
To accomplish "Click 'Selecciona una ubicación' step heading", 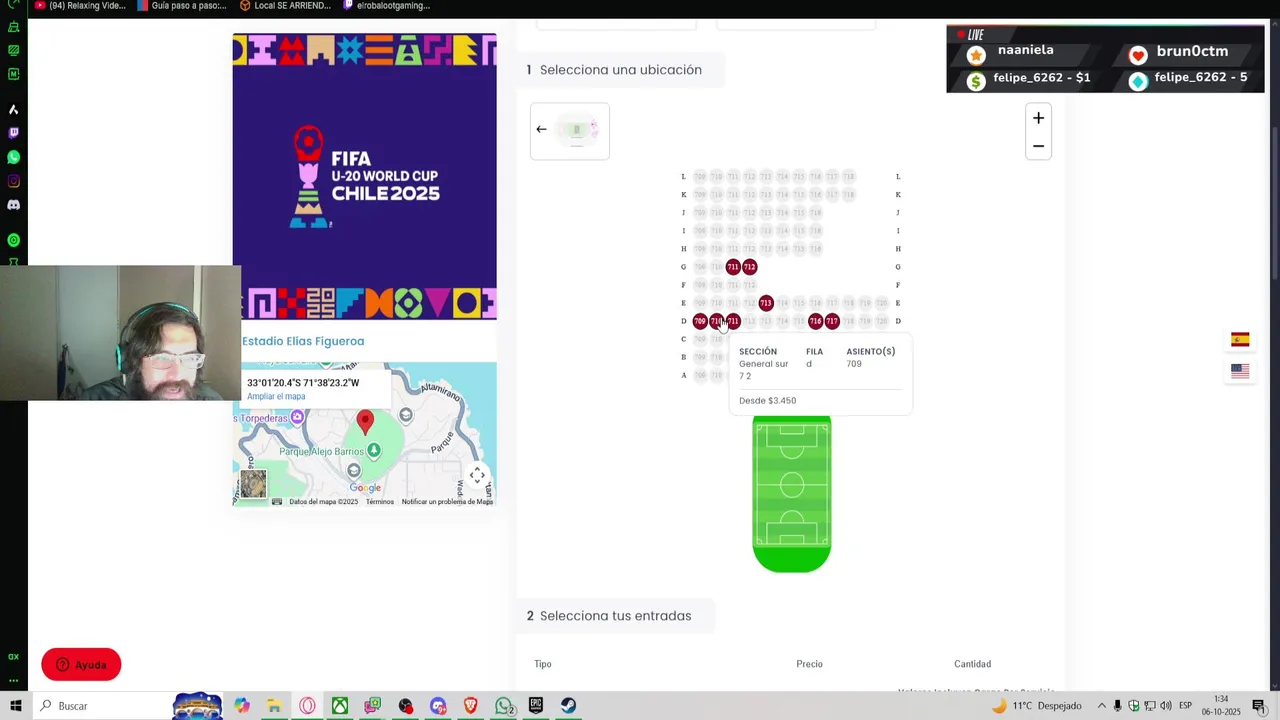I will tap(621, 70).
